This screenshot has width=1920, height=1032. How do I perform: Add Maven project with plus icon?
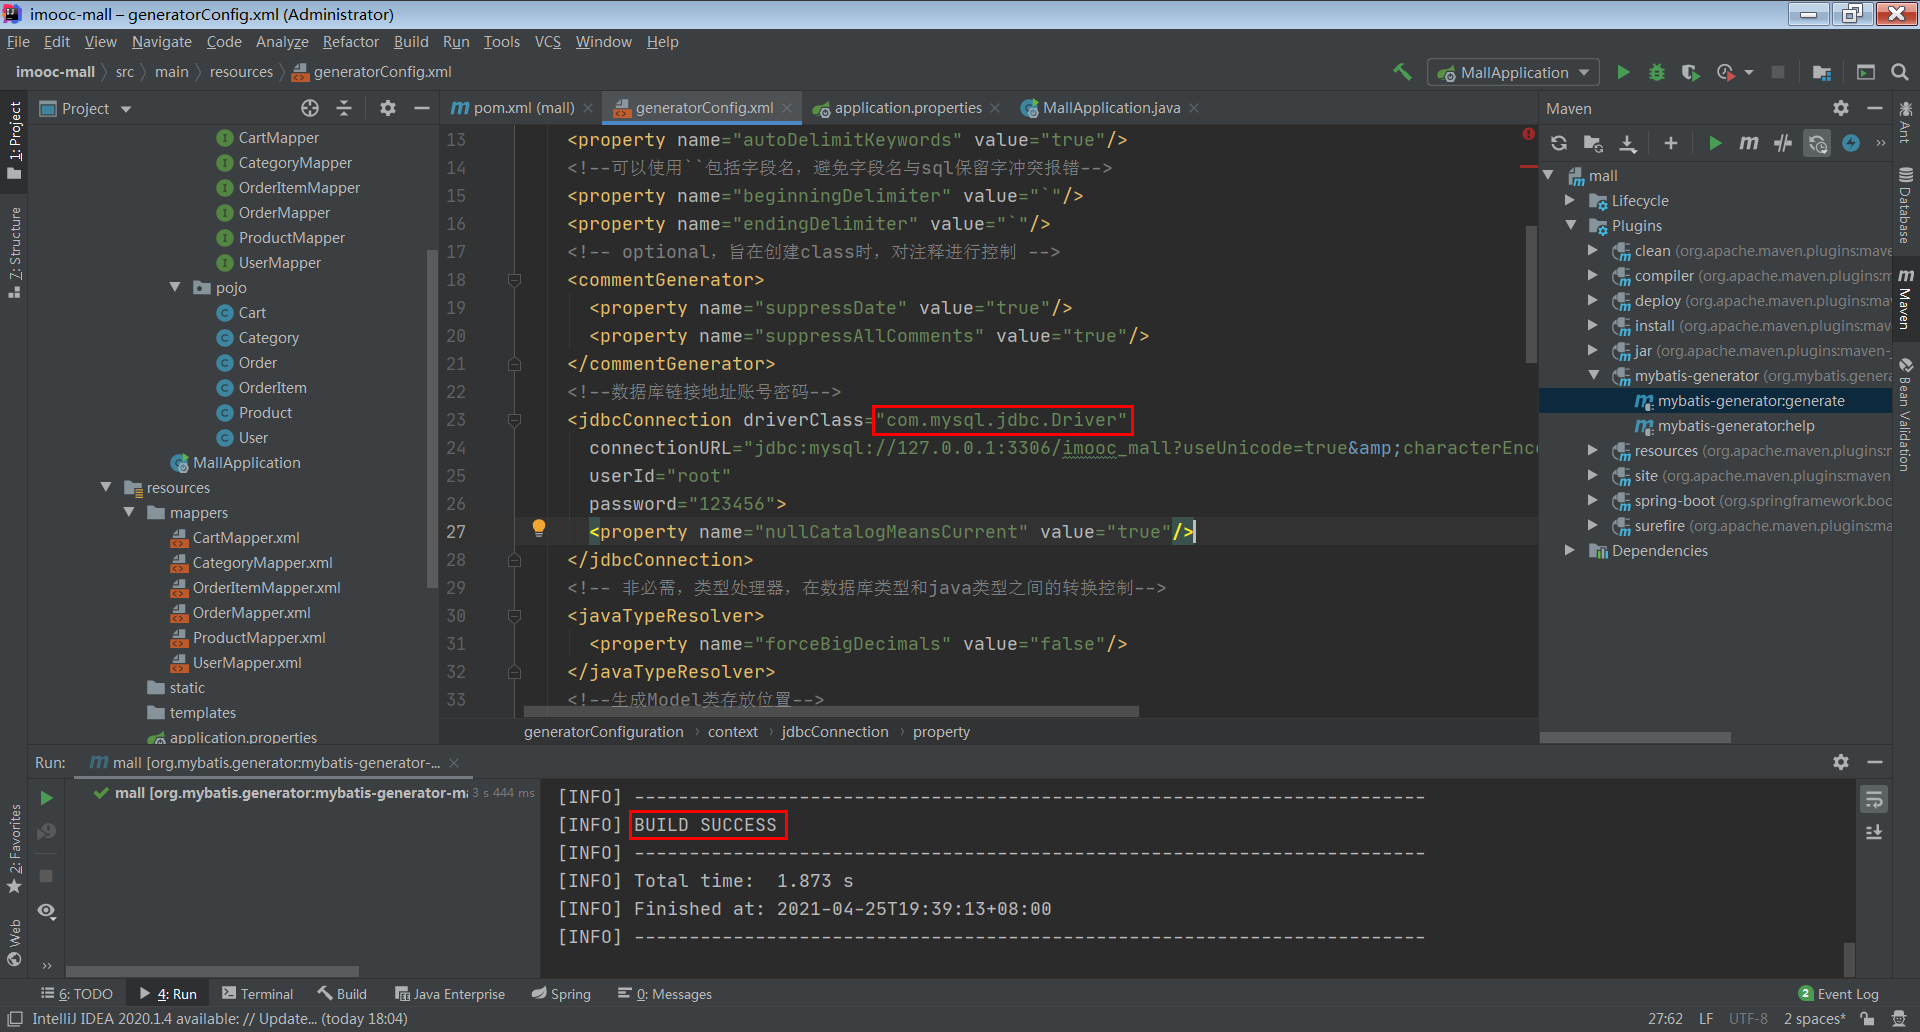point(1670,143)
